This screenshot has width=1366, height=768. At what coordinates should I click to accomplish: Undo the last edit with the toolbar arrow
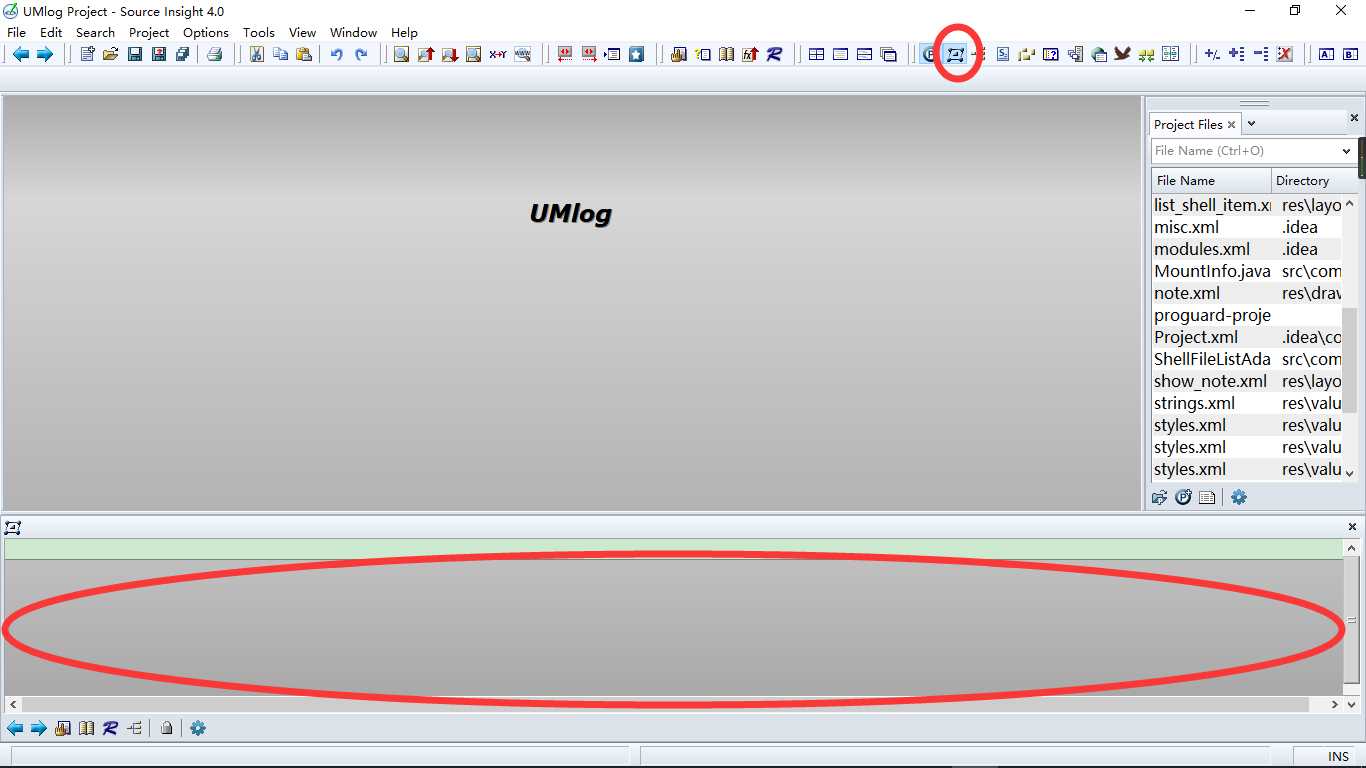(x=337, y=54)
